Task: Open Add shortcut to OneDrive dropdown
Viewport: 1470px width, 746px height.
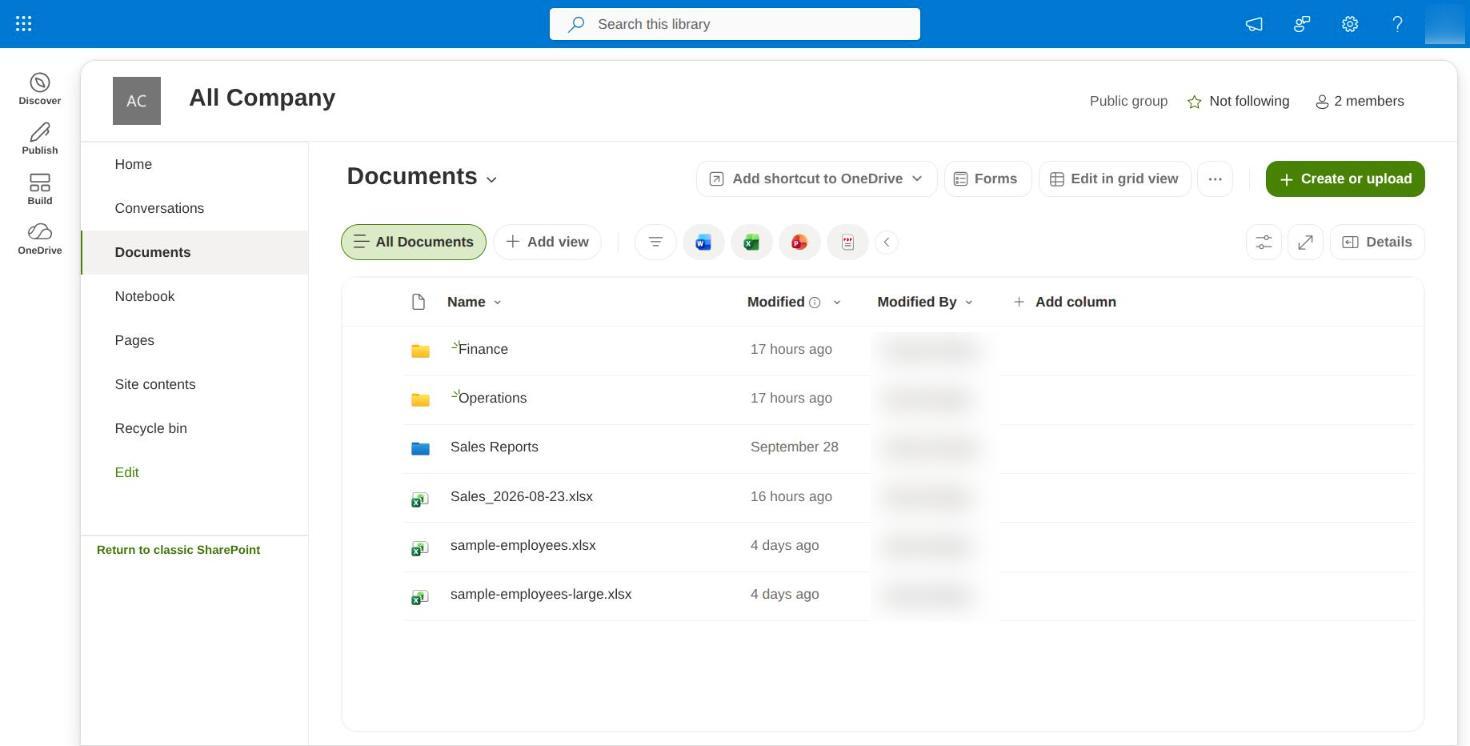Action: pyautogui.click(x=817, y=179)
